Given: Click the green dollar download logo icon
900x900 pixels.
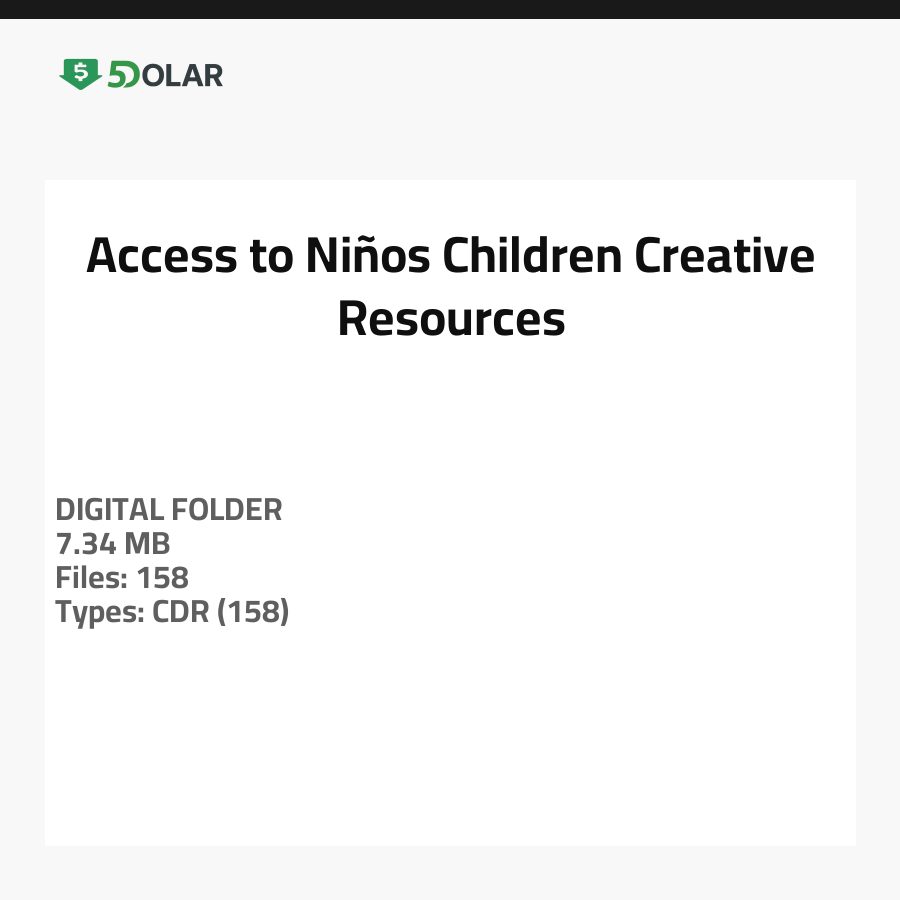Looking at the screenshot, I should 80,74.
